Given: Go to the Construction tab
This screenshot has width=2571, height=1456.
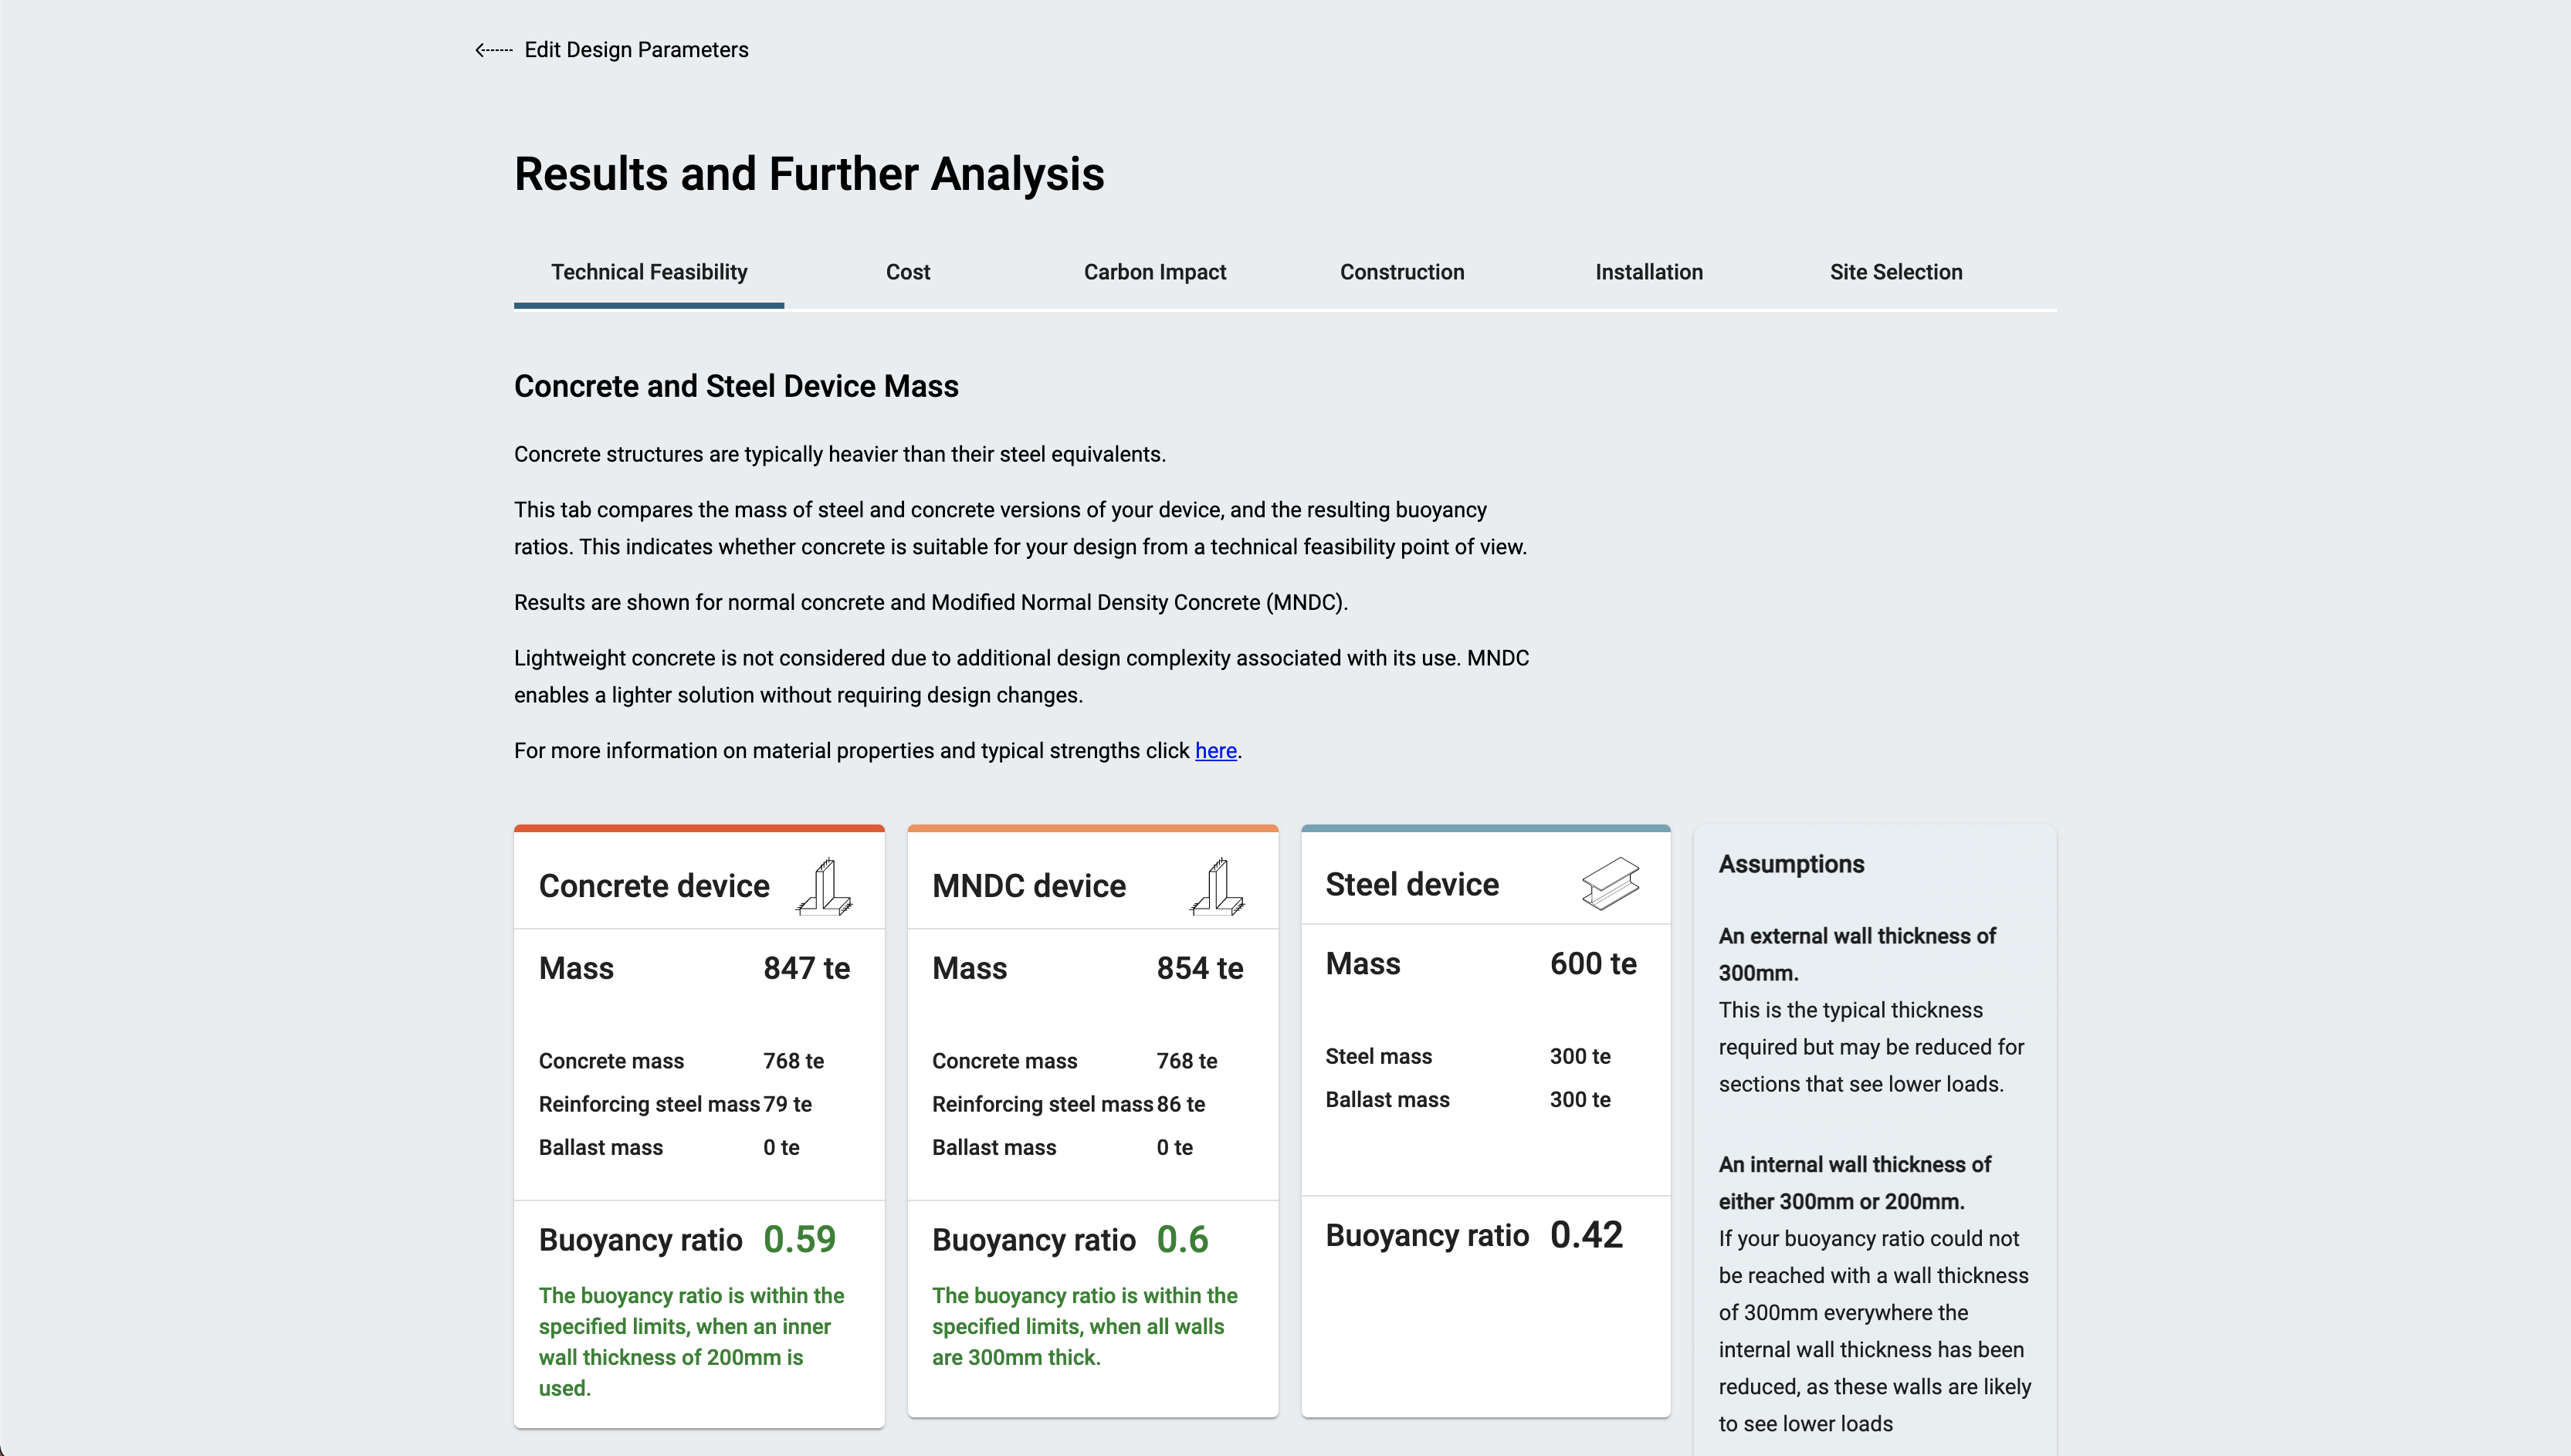Looking at the screenshot, I should click(x=1401, y=272).
